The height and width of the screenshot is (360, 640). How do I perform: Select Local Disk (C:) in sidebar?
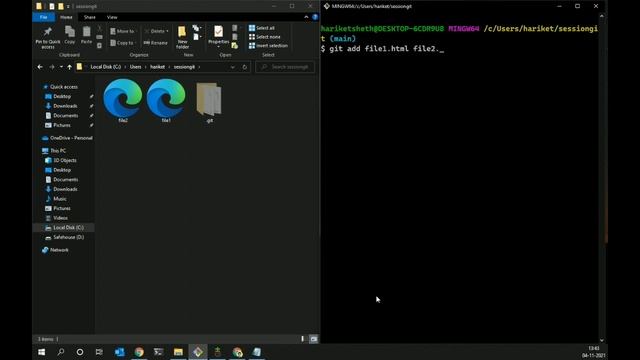[x=64, y=227]
